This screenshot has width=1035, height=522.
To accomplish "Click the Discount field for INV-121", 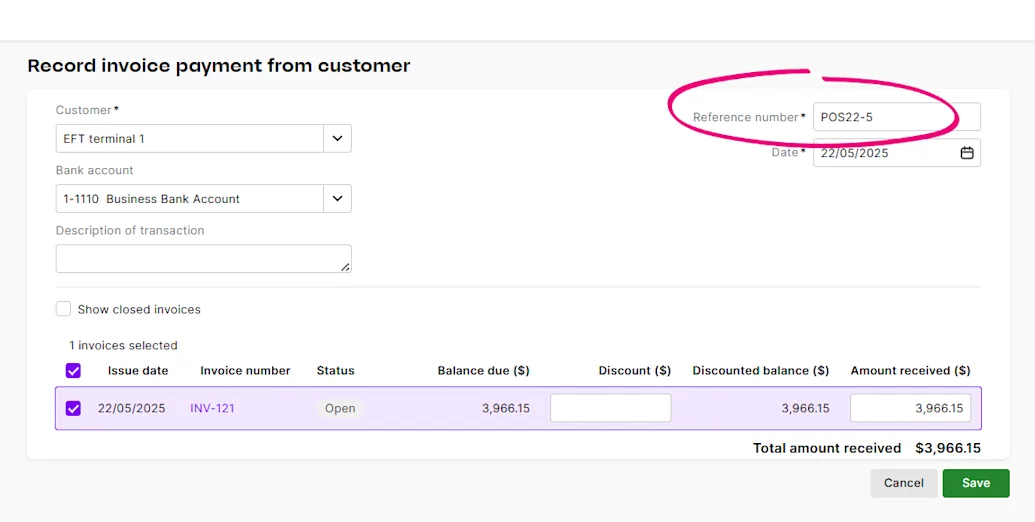I will click(x=611, y=408).
